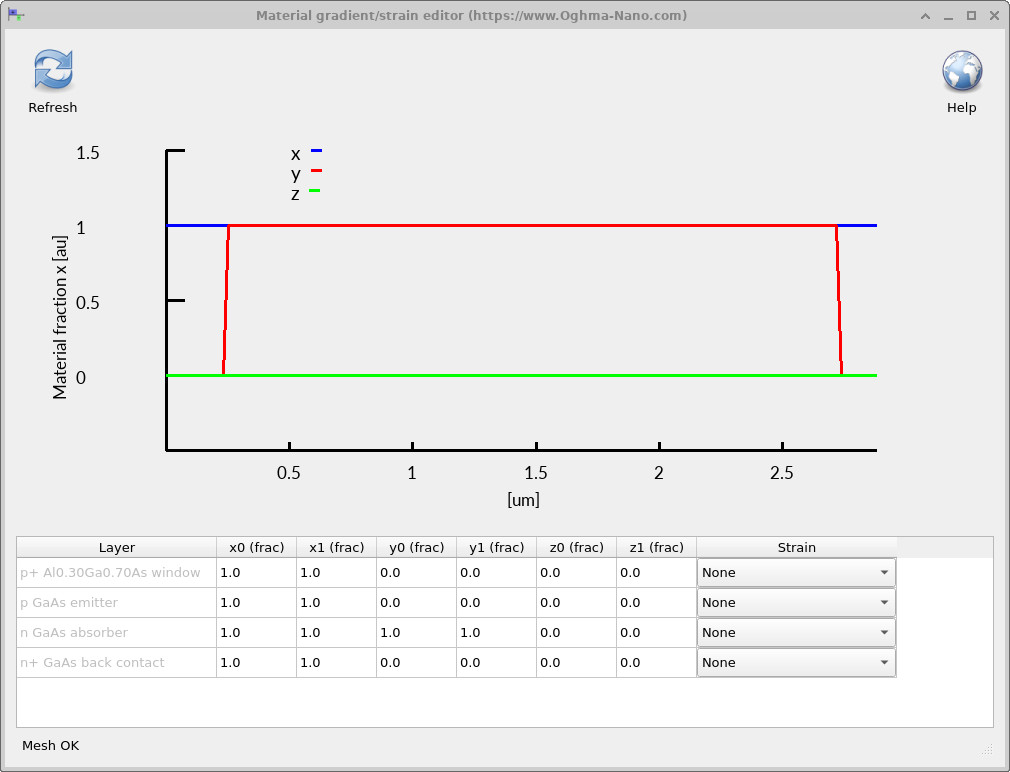Select z1 cell of n GaAs absorber row

coord(656,632)
